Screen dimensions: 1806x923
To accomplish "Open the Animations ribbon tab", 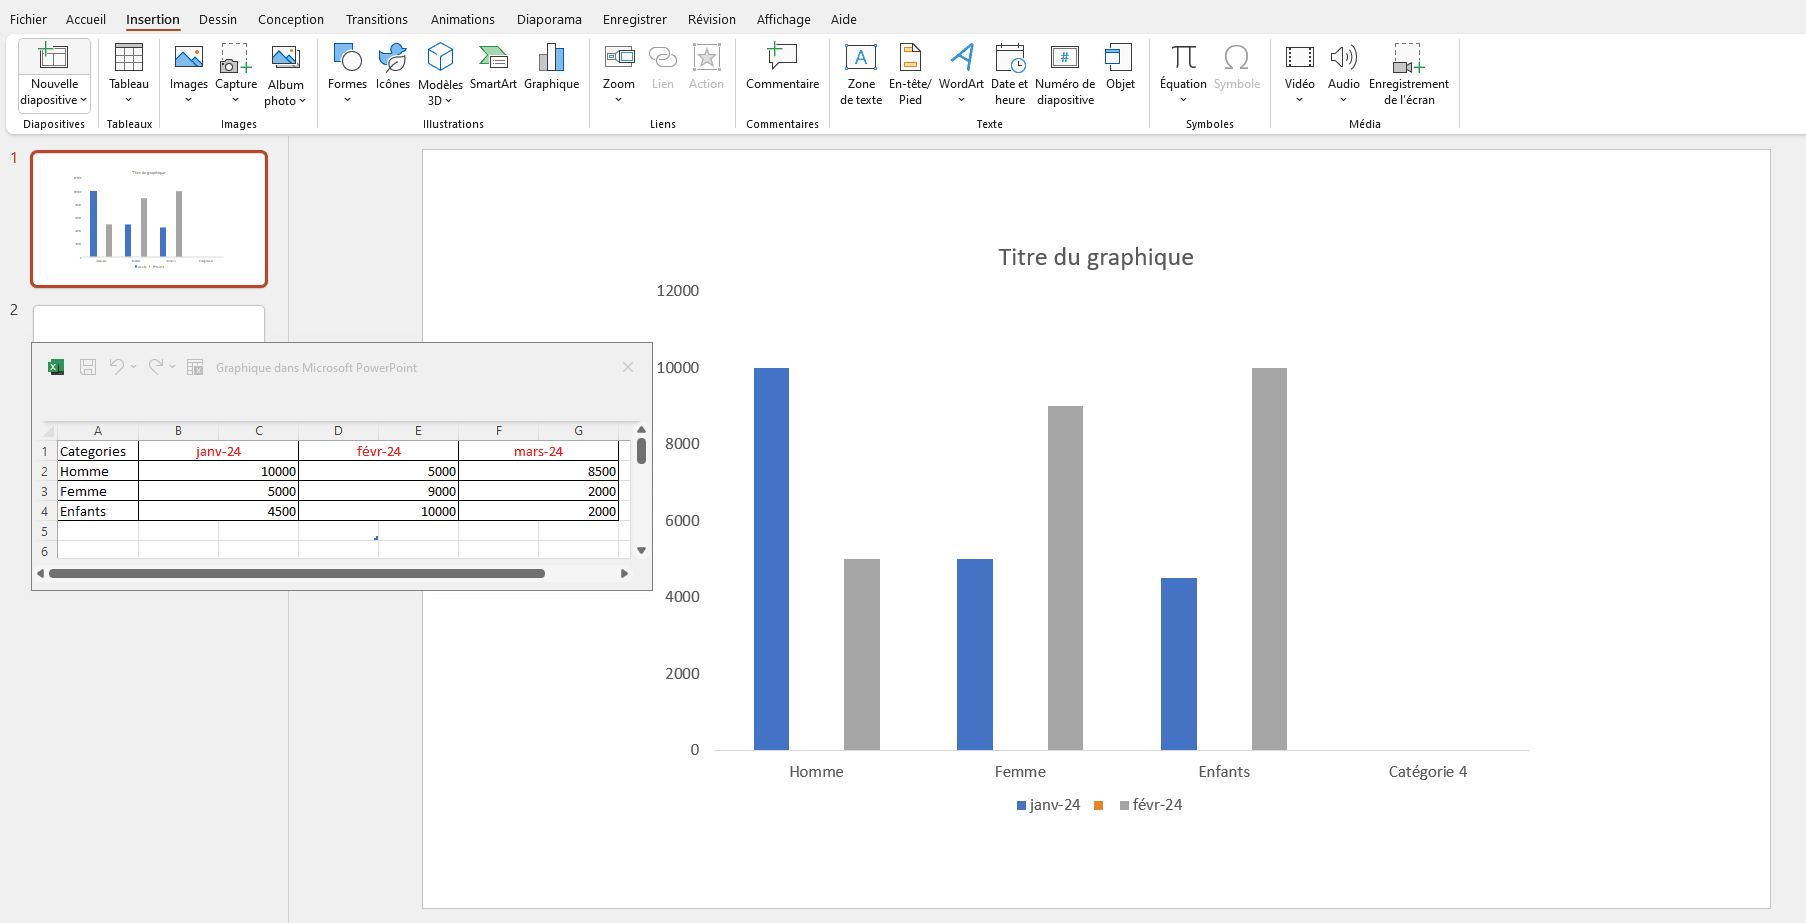I will (x=462, y=19).
